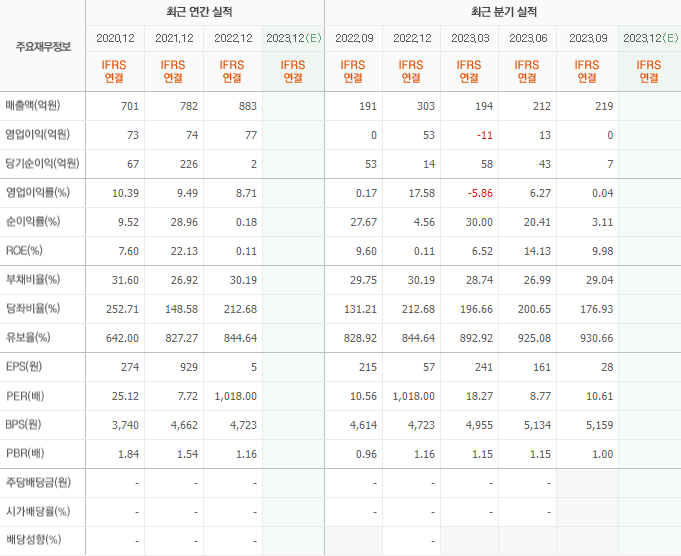Click the 매출액(억원) row label
Image resolution: width=681 pixels, height=556 pixels.
pyautogui.click(x=33, y=106)
